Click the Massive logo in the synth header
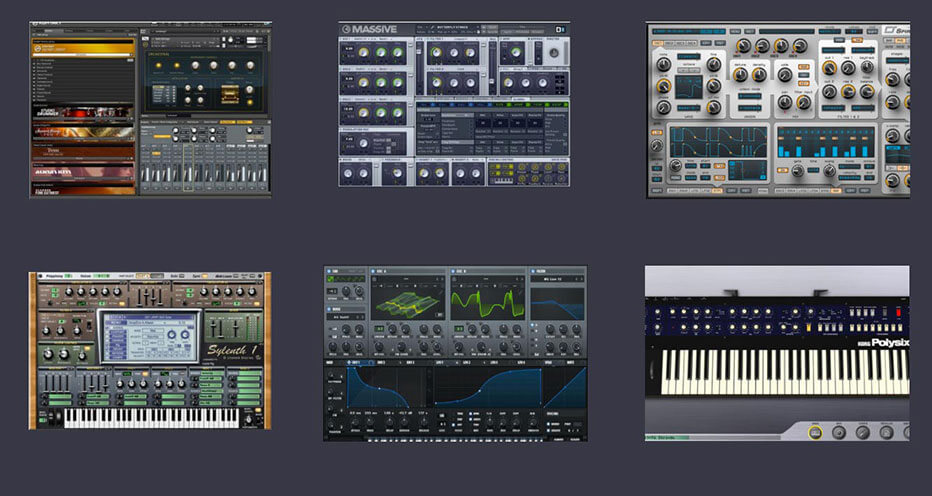This screenshot has height=496, width=932. pos(369,29)
